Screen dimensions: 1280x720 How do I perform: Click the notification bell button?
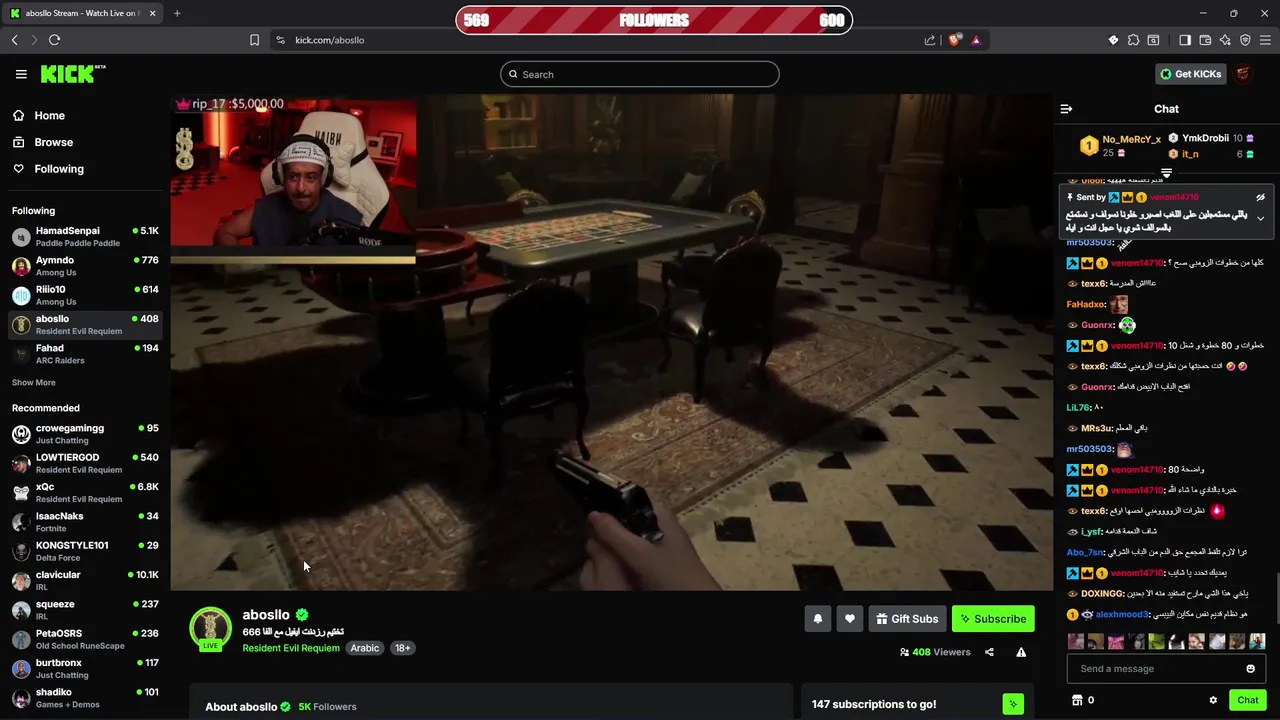(817, 619)
